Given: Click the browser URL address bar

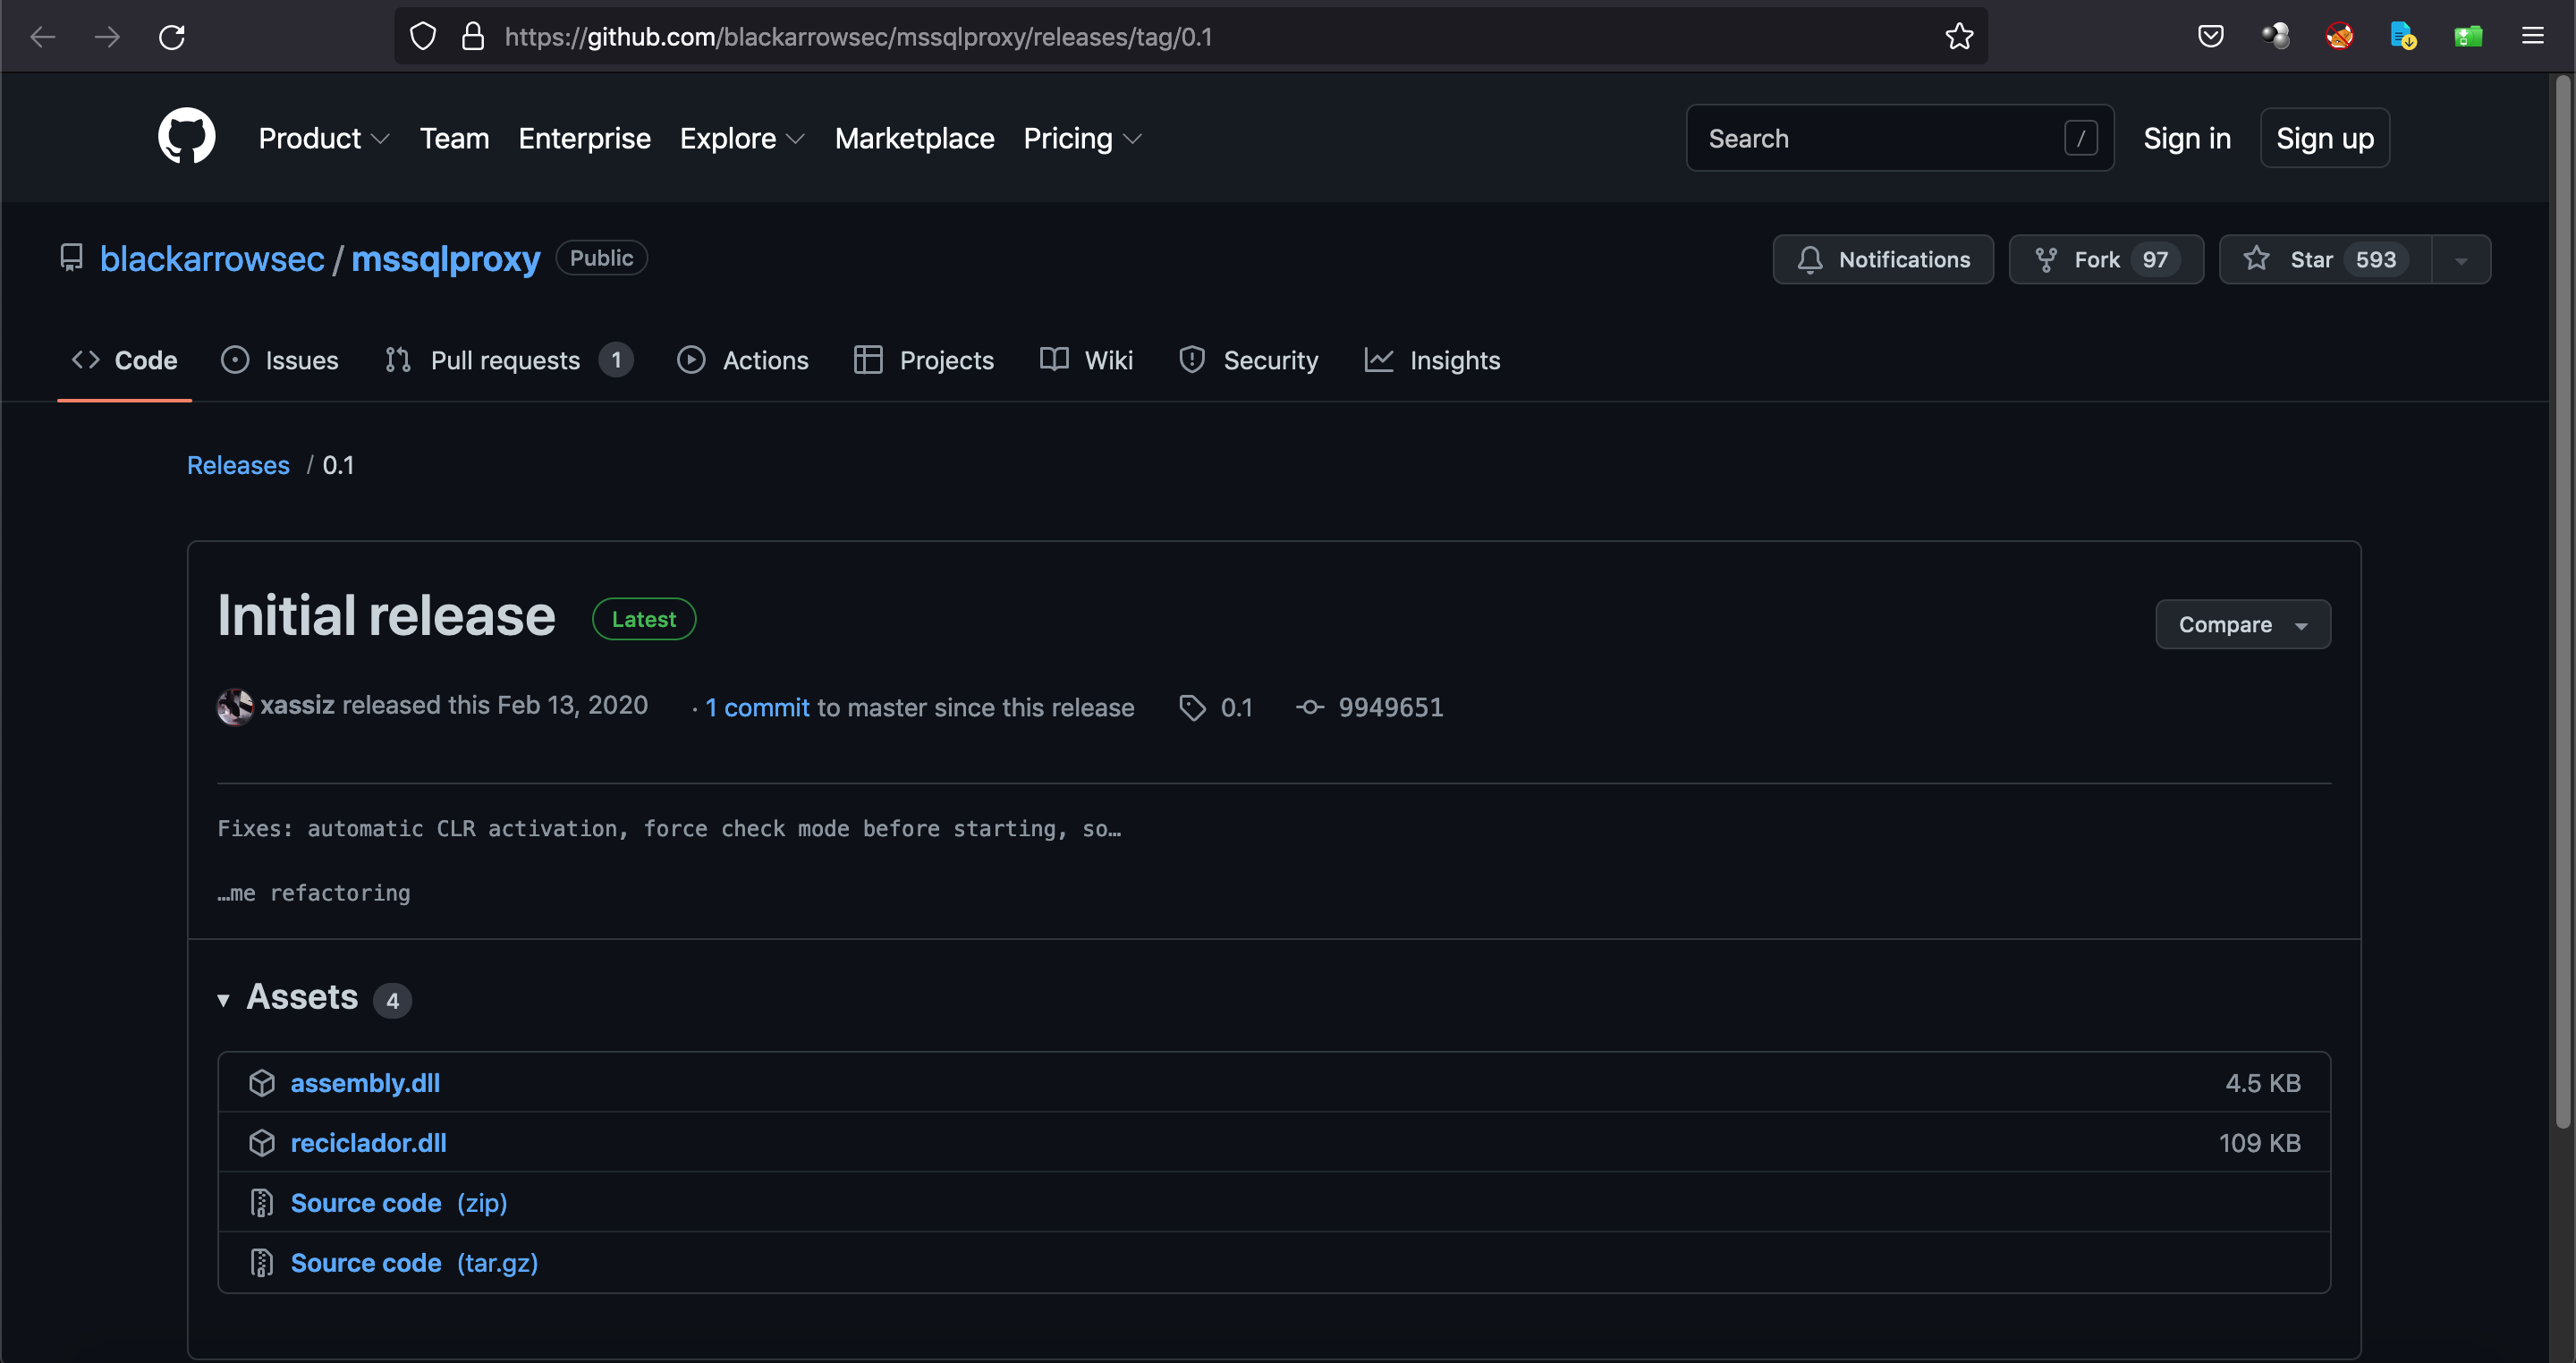Looking at the screenshot, I should point(1190,37).
